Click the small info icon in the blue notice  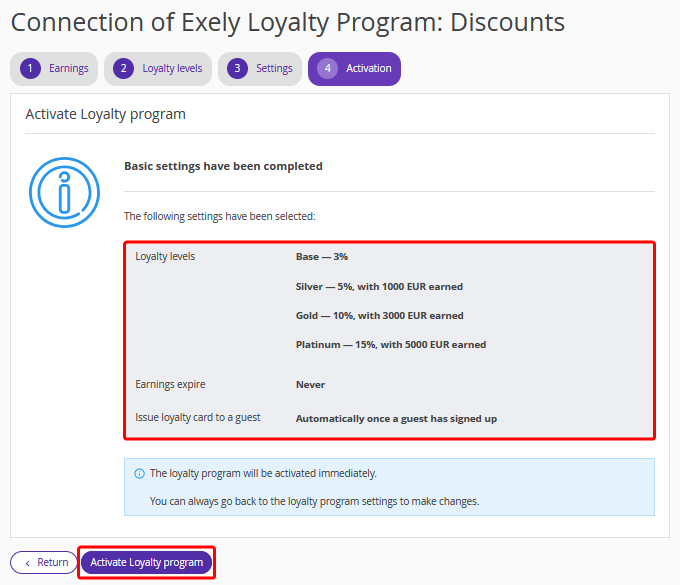point(139,474)
